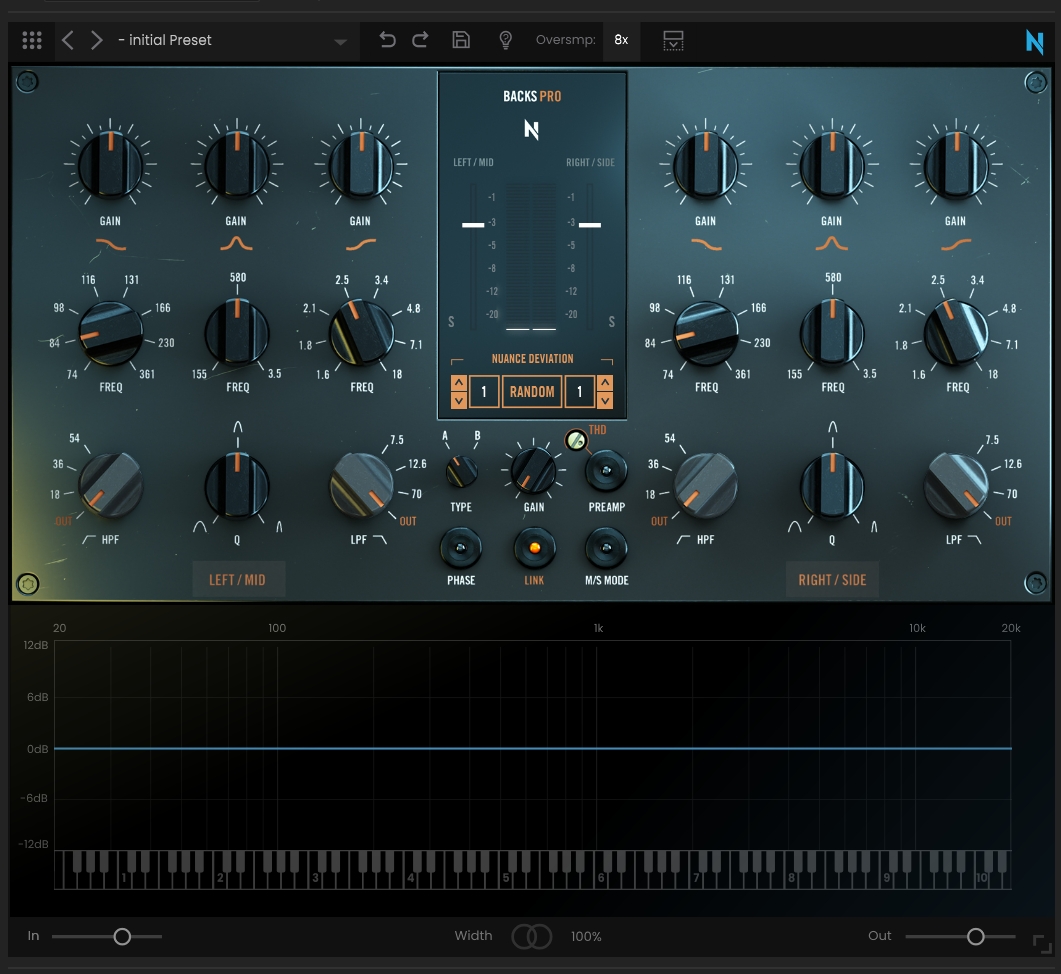Click the Left/Mid low shelf GAIN knob
This screenshot has height=974, width=1061.
[110, 164]
